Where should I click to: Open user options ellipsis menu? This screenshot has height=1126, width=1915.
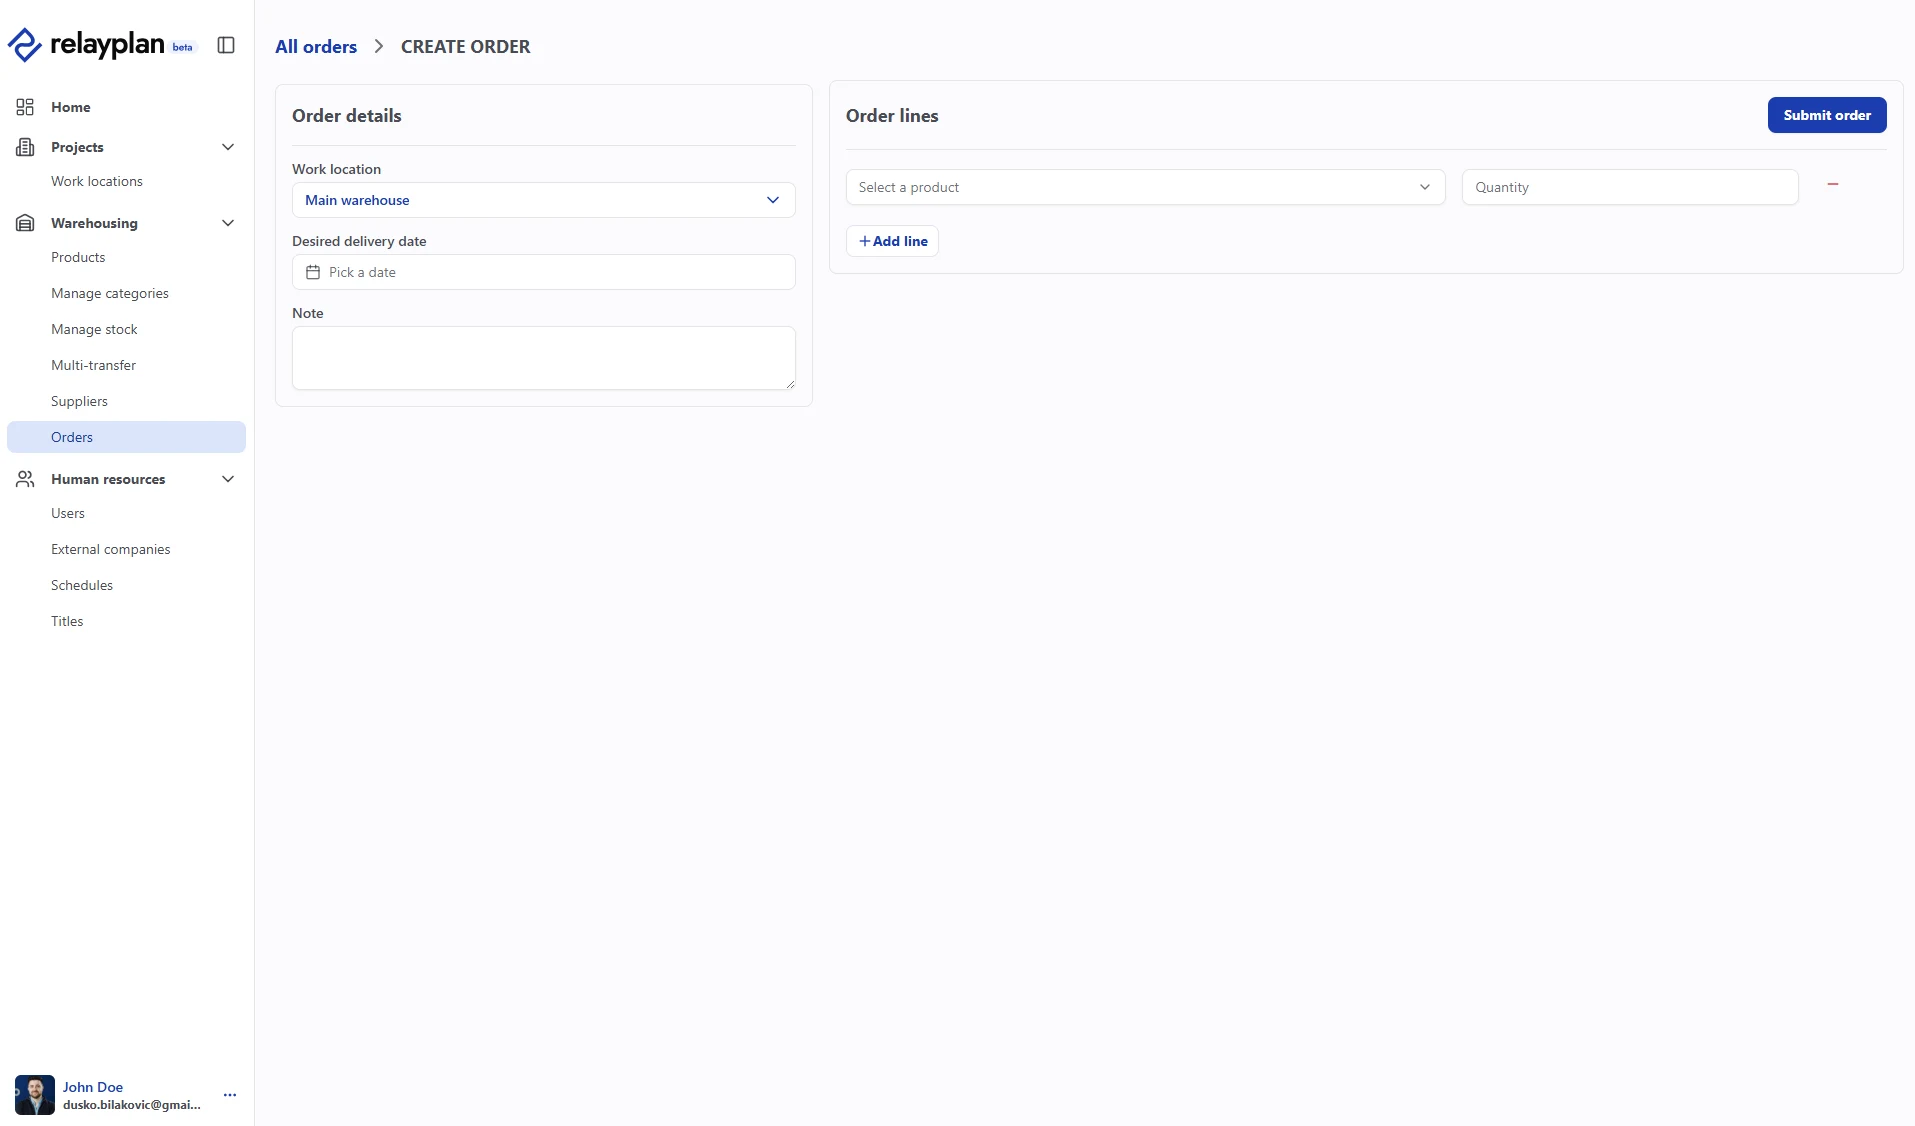point(230,1095)
